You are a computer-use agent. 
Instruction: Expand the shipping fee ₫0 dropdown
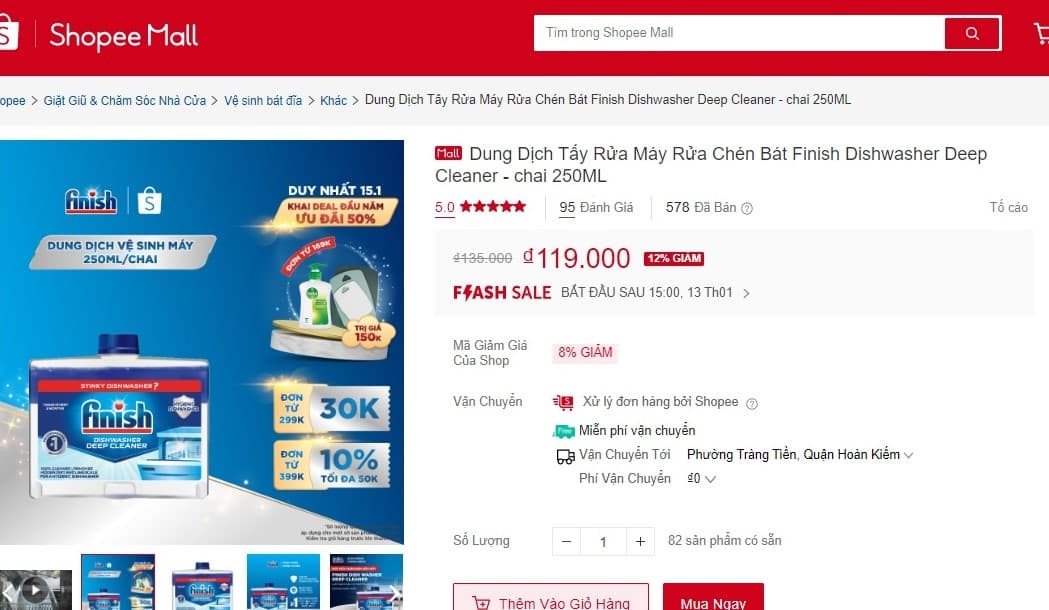point(702,479)
